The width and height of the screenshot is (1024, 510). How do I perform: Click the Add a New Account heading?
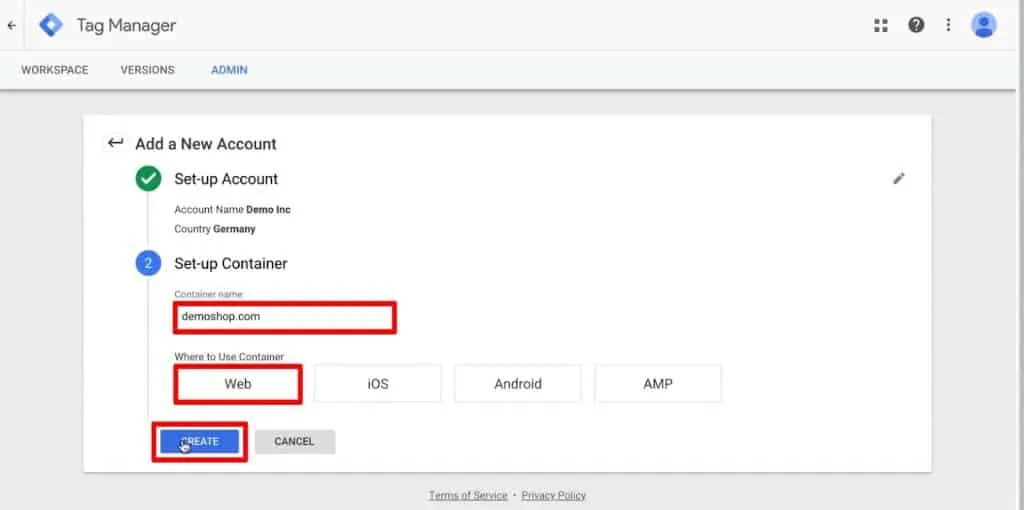pyautogui.click(x=206, y=144)
